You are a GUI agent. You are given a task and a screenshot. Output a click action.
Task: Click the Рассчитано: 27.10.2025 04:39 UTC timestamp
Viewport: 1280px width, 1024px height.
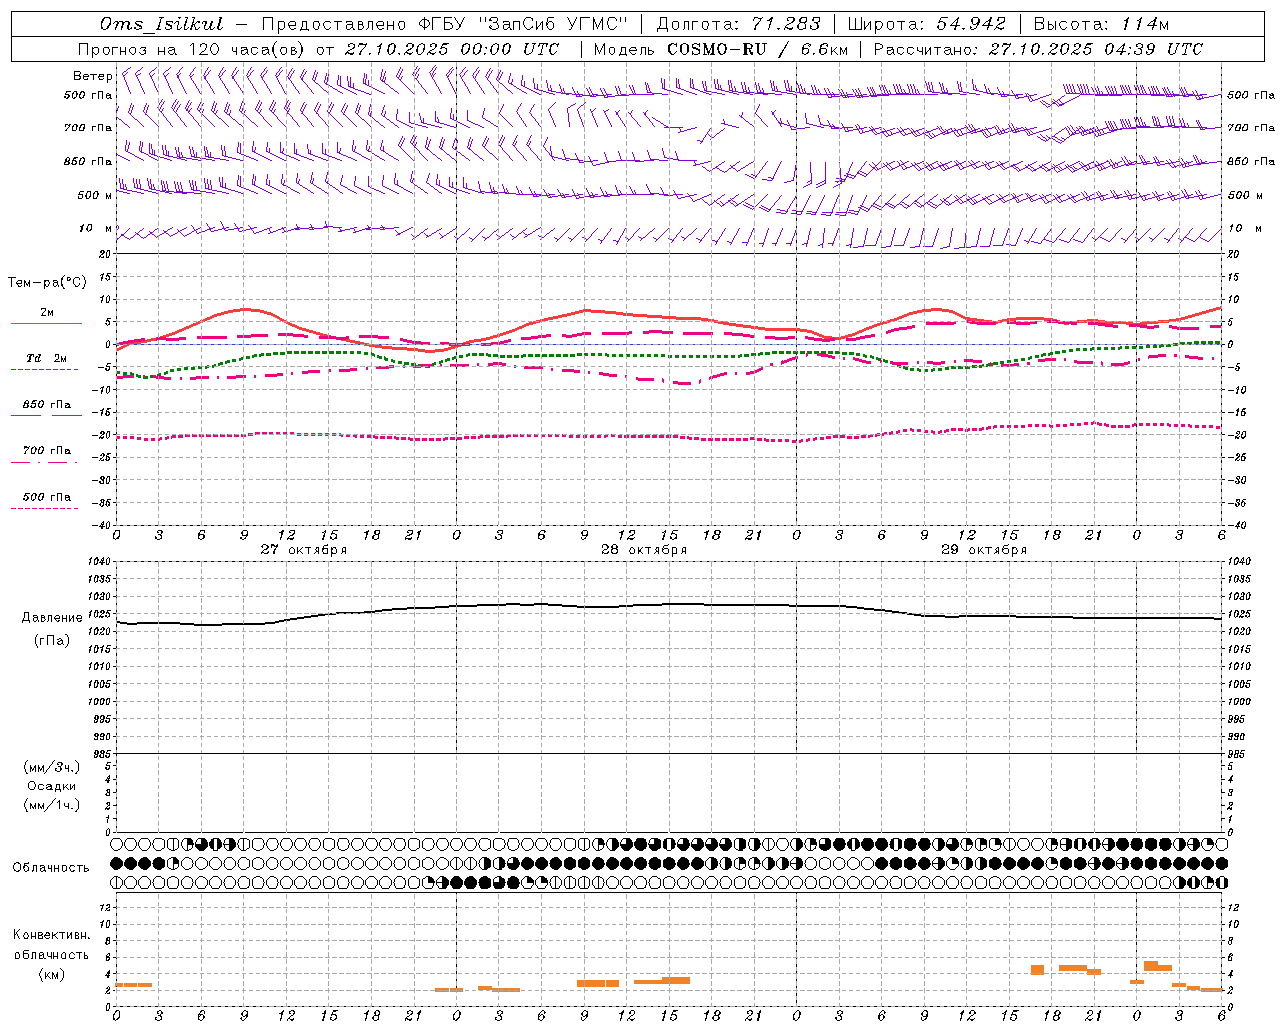click(x=1038, y=49)
